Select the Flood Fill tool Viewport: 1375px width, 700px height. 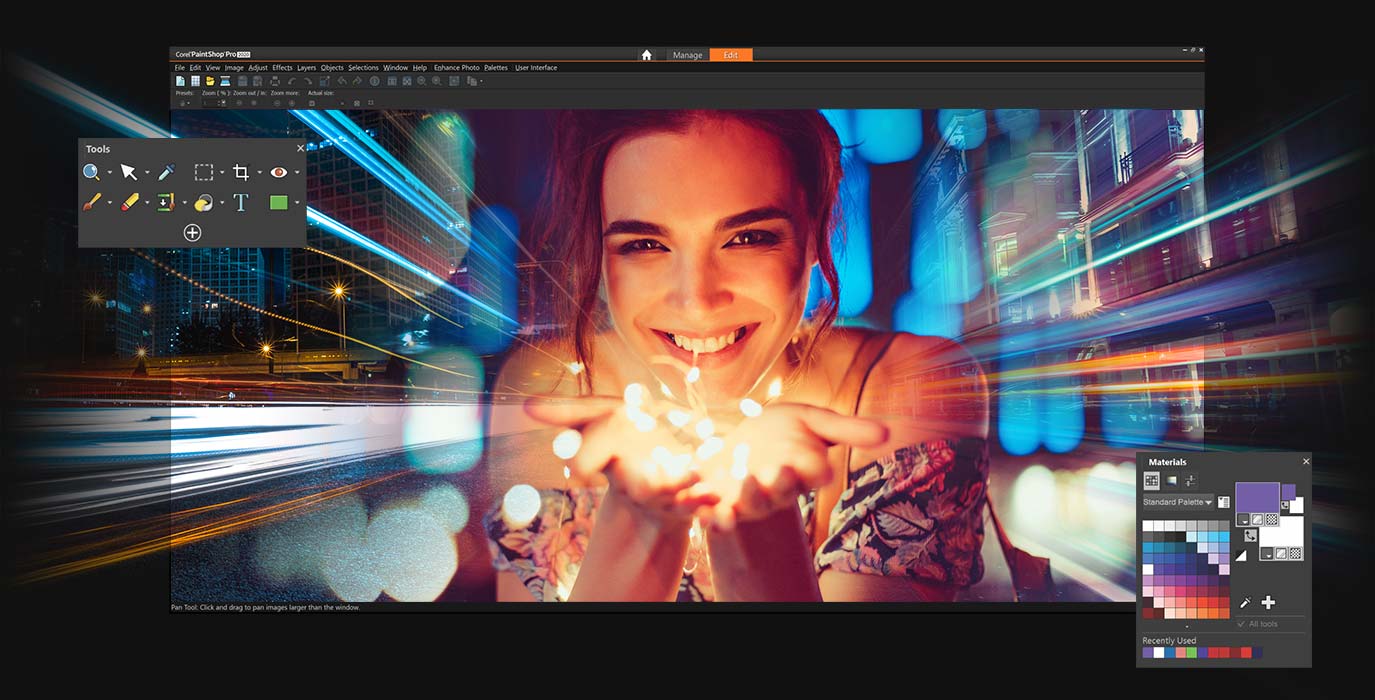click(204, 202)
